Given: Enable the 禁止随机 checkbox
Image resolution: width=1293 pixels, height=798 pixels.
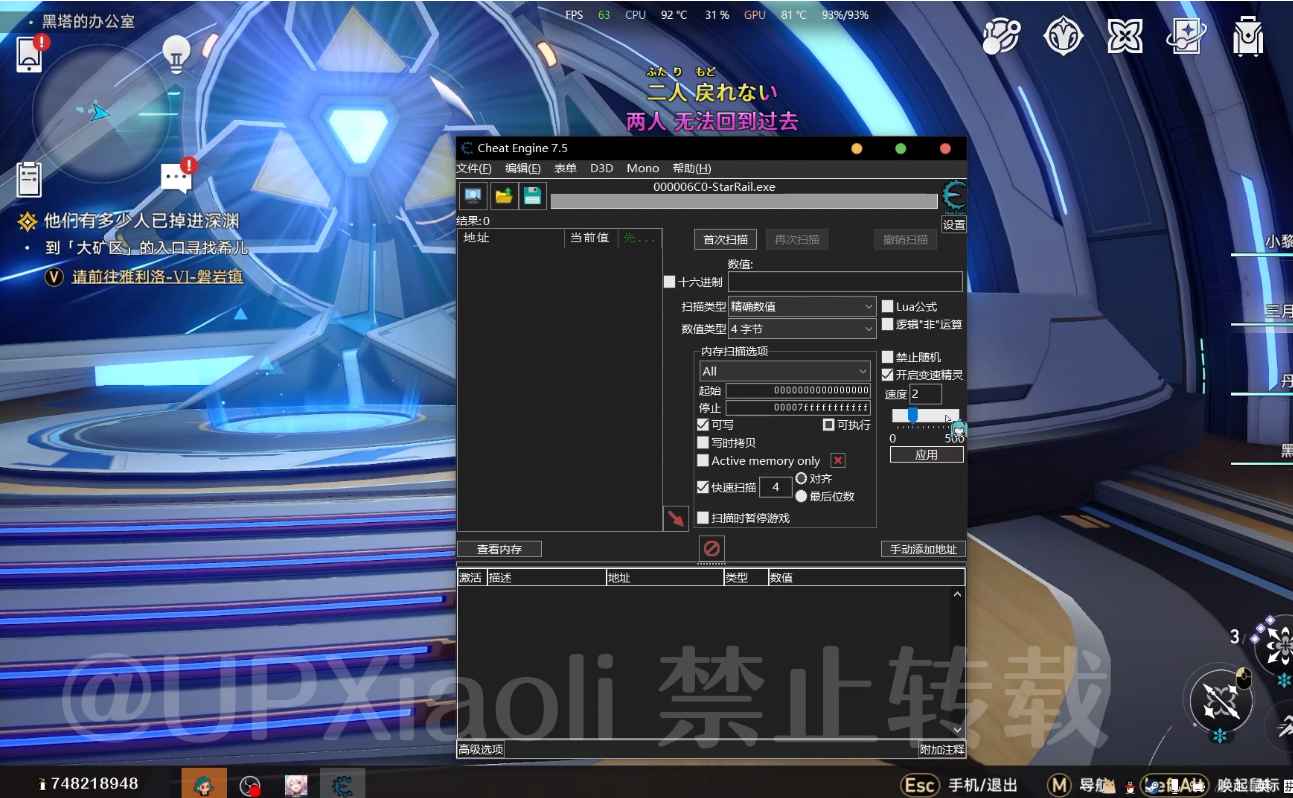Looking at the screenshot, I should click(887, 357).
